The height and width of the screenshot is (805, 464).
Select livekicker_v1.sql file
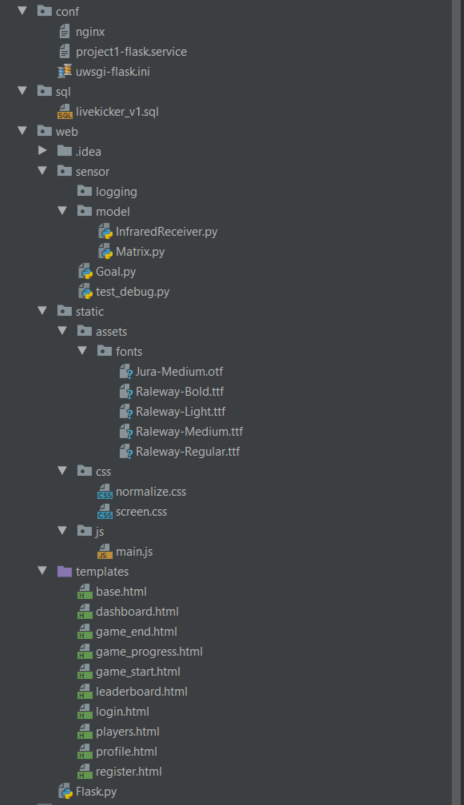117,112
